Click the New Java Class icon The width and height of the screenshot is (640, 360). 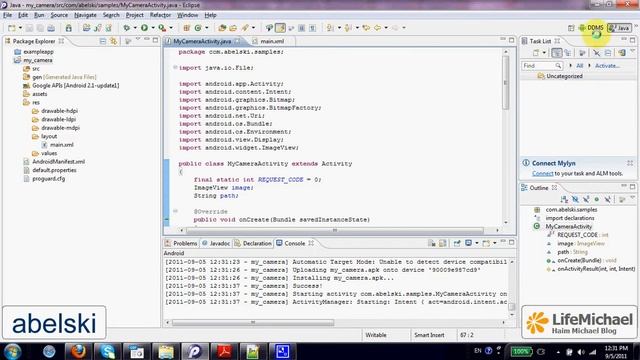pos(198,28)
